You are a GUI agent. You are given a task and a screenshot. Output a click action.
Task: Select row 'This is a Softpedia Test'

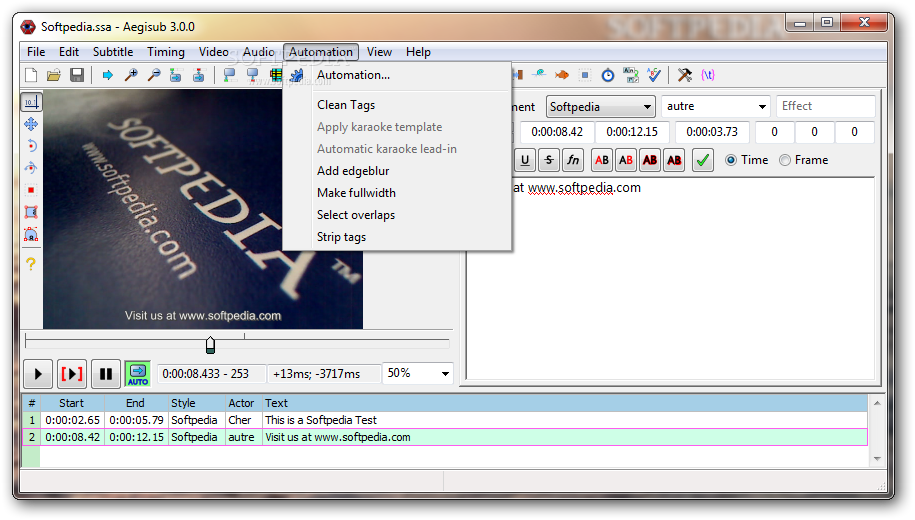[x=445, y=420]
